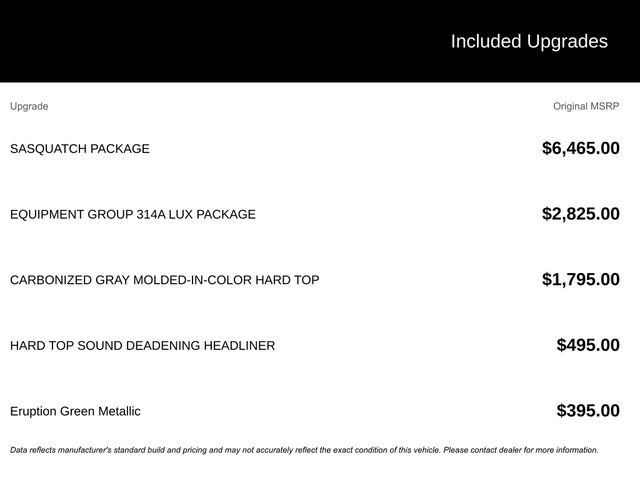Click the 'Data reflects manufacturer's standard build' disclaimer
This screenshot has width=640, height=480.
tap(150, 450)
